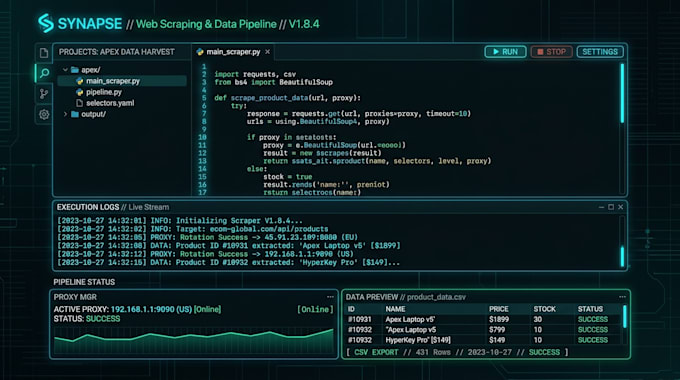Image resolution: width=680 pixels, height=380 pixels.
Task: Click the active proxy address 192.168.1.1:9090 (US)
Action: coord(151,309)
